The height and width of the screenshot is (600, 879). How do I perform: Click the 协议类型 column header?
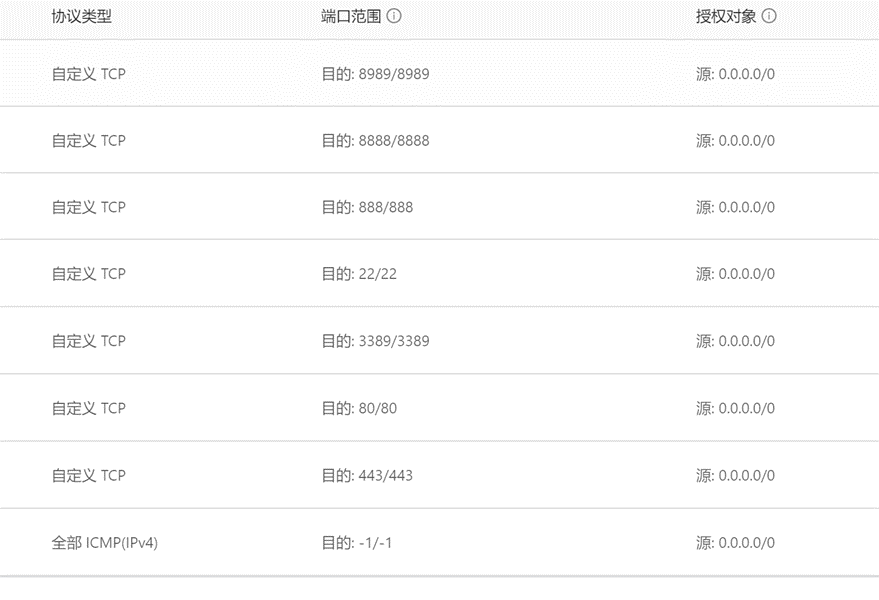point(82,16)
